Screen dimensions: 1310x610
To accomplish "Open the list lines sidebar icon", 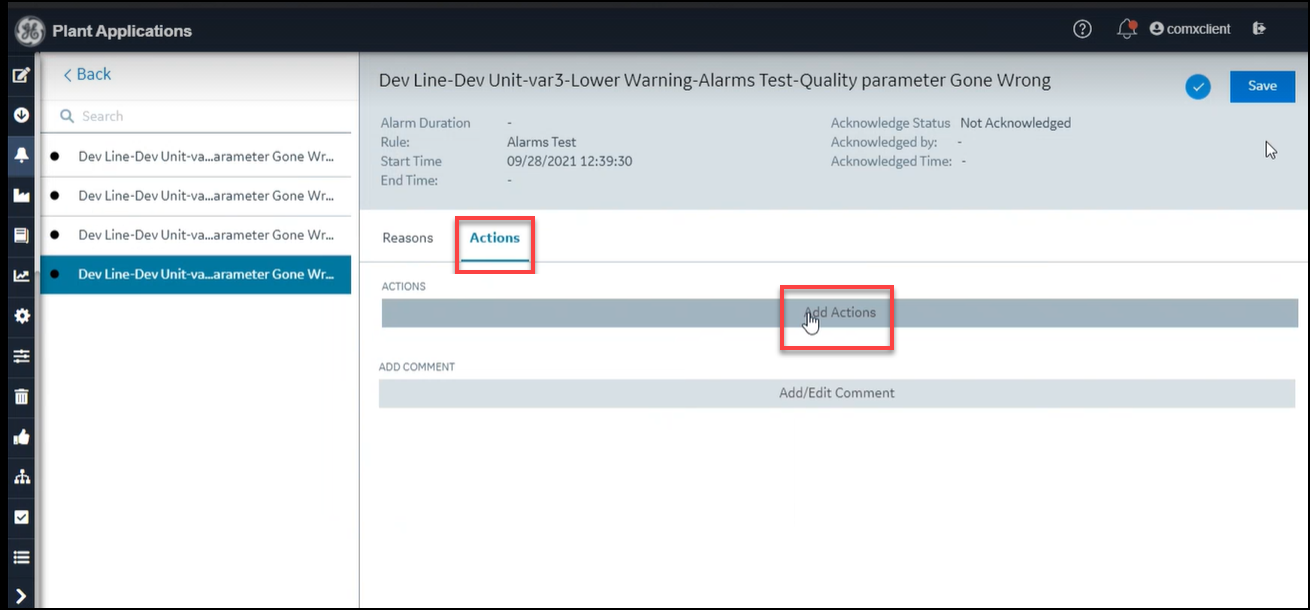I will 21,557.
